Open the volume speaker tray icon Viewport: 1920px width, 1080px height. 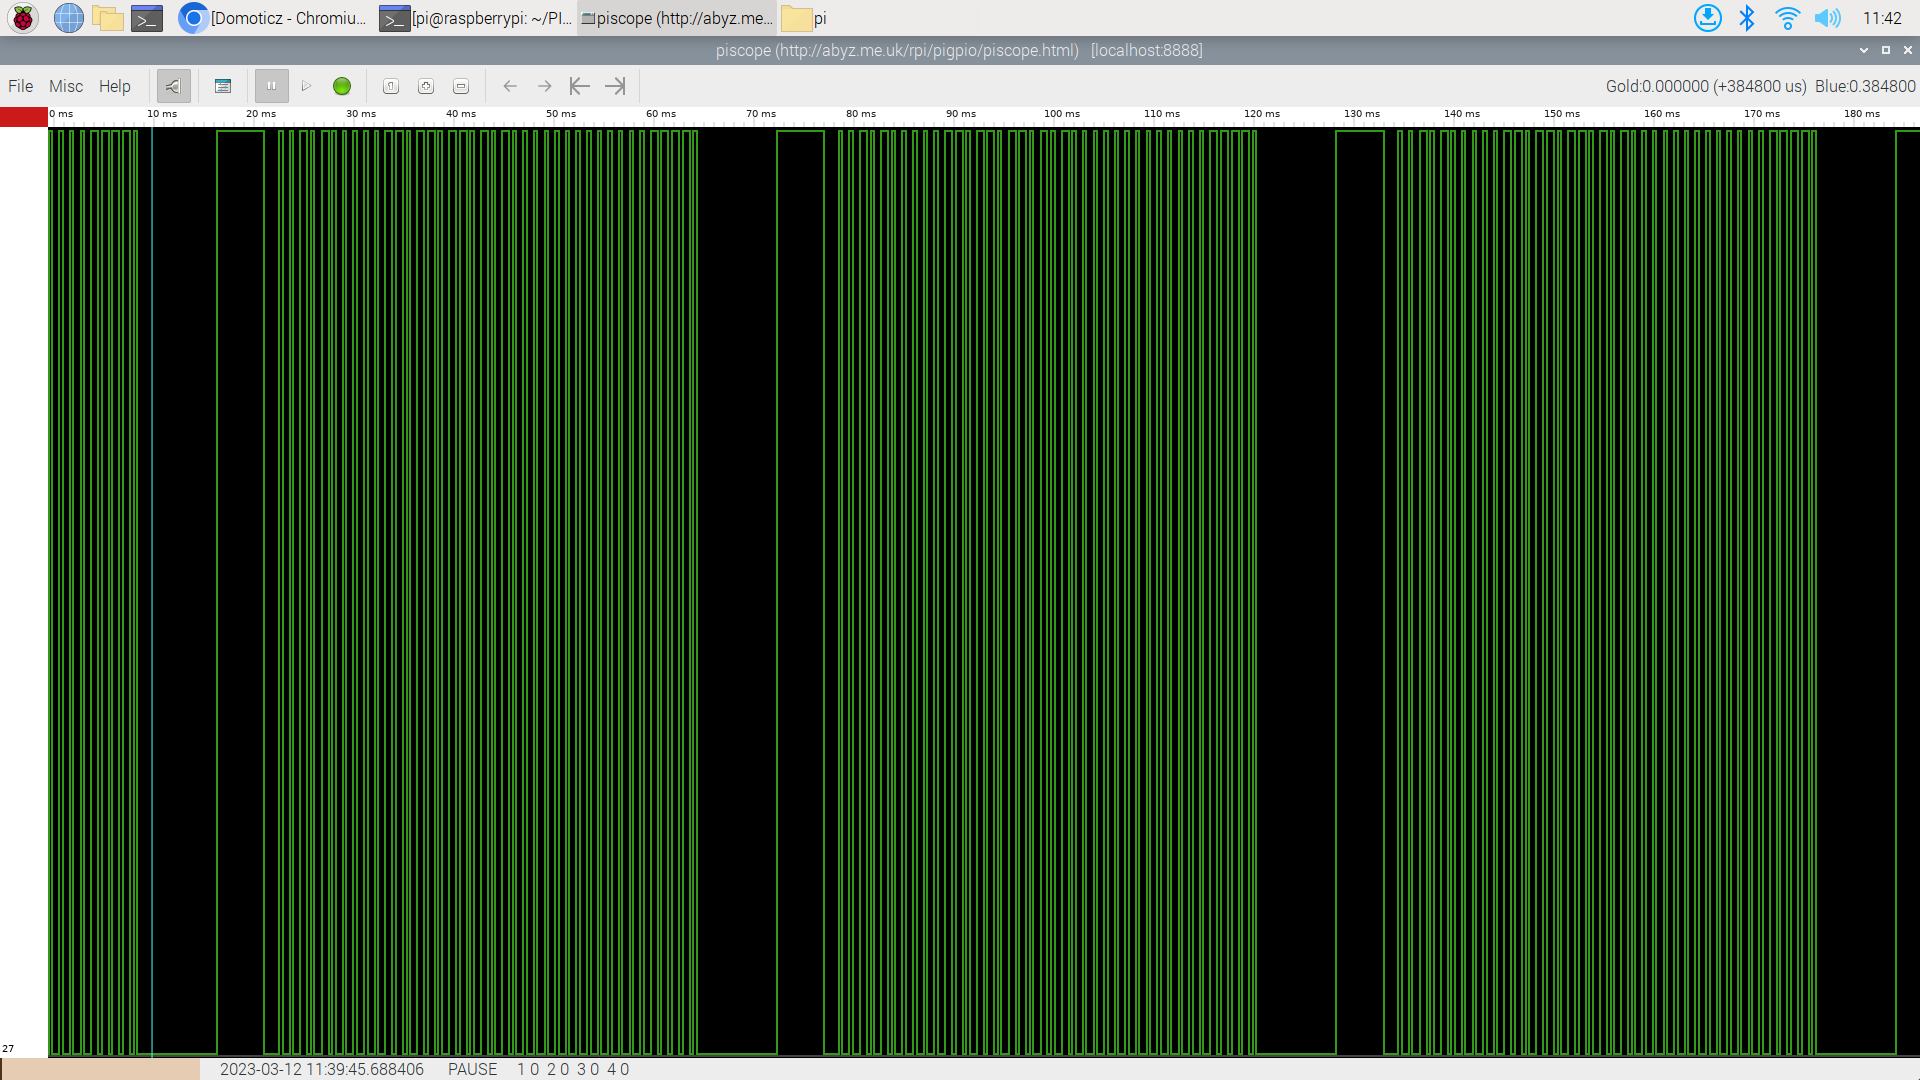click(x=1827, y=18)
